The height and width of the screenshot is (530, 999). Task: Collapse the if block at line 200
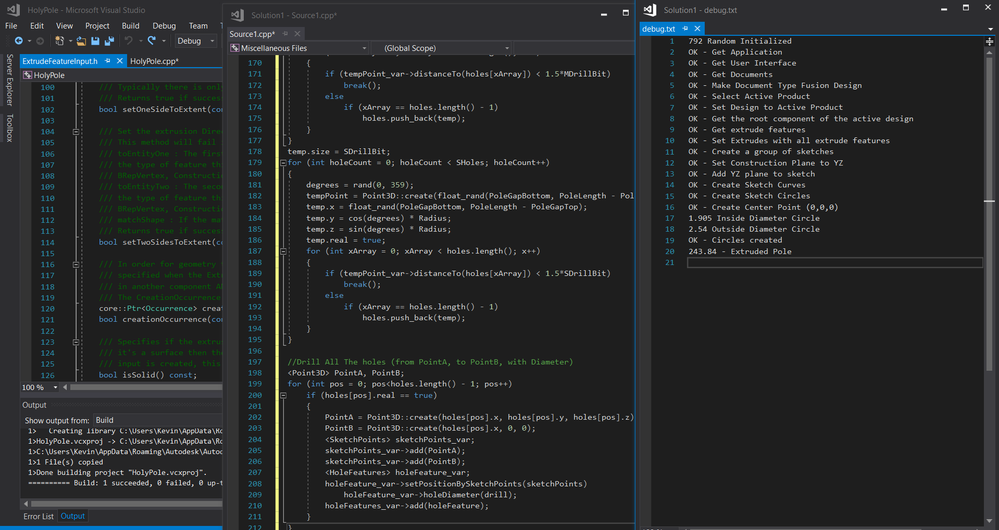coord(283,396)
